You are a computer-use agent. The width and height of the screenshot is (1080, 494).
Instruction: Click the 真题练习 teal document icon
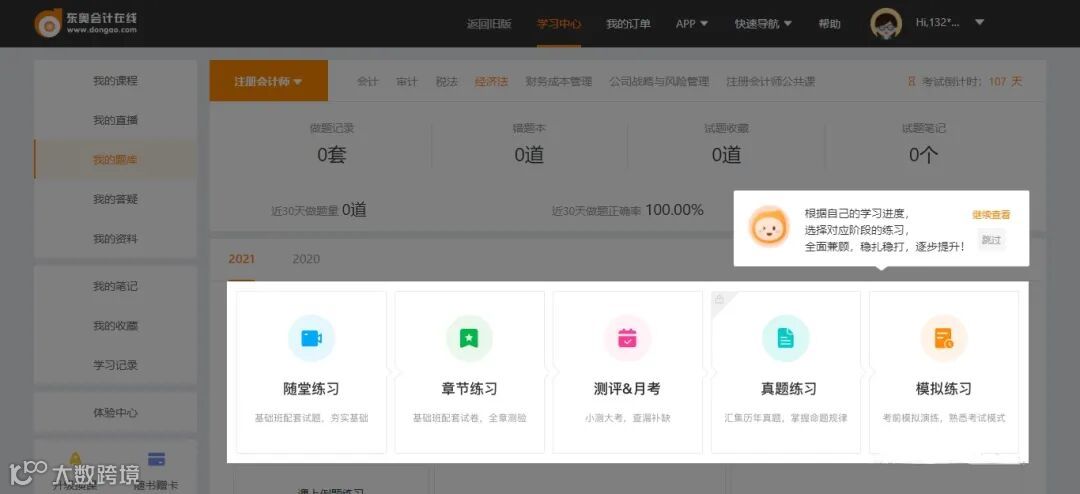(x=786, y=338)
